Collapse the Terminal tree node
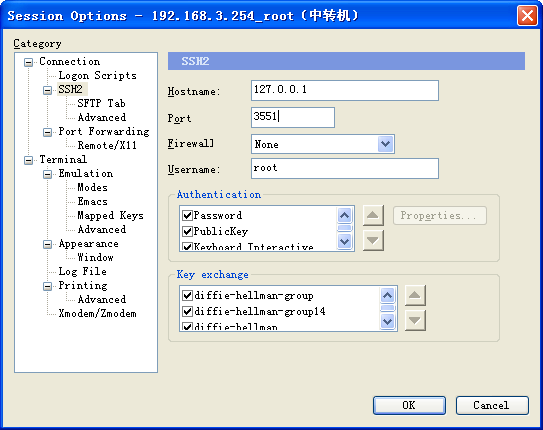543x430 pixels. 28,160
